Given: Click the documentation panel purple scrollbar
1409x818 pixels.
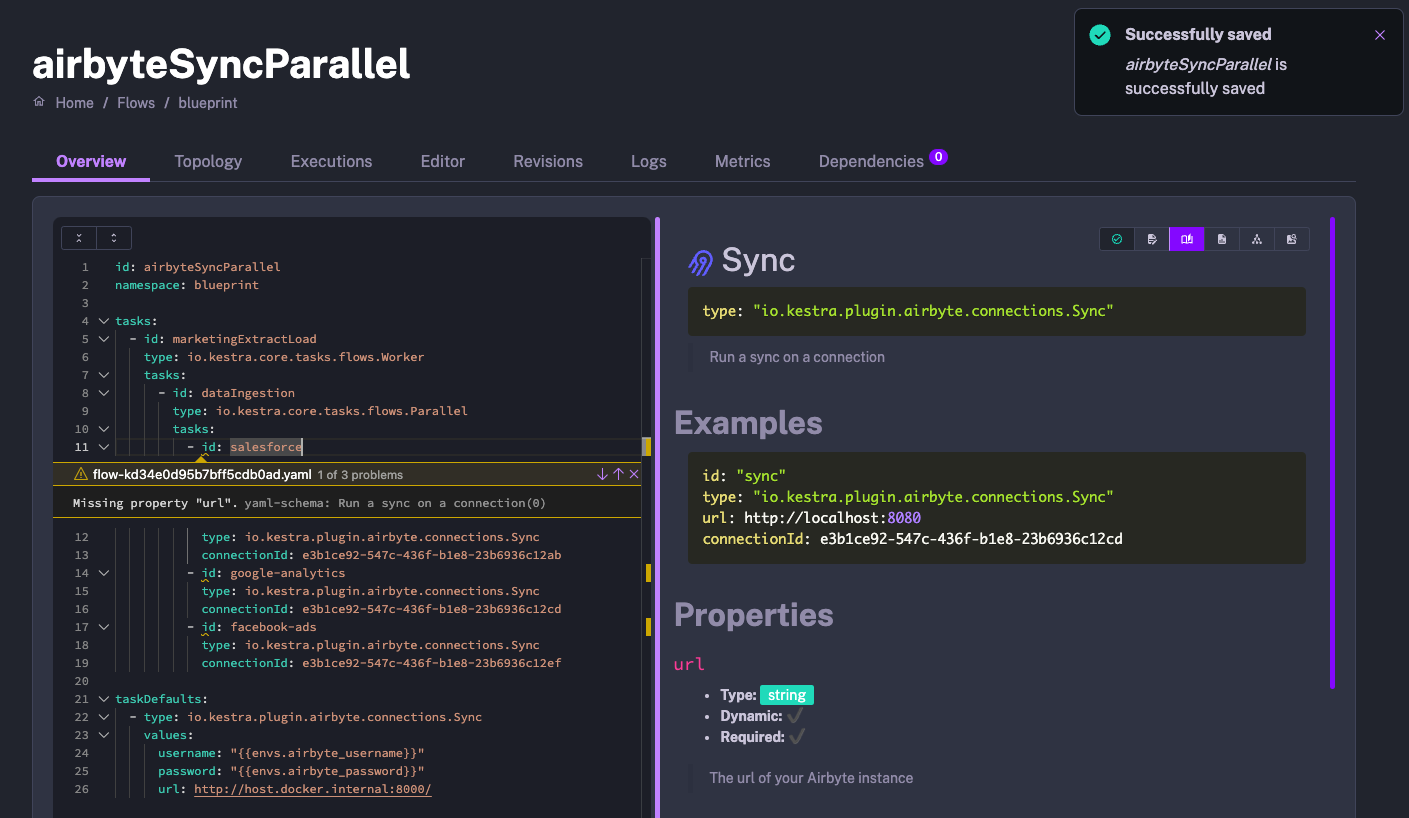Looking at the screenshot, I should coord(1332,450).
